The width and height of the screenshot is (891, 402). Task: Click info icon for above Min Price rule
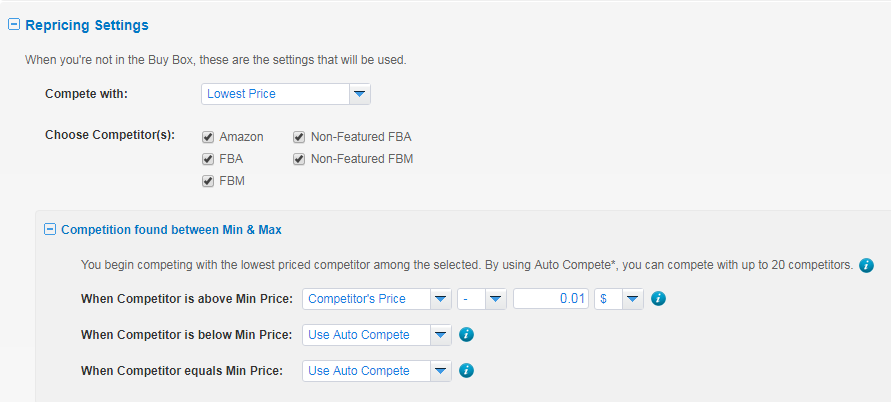coord(658,299)
